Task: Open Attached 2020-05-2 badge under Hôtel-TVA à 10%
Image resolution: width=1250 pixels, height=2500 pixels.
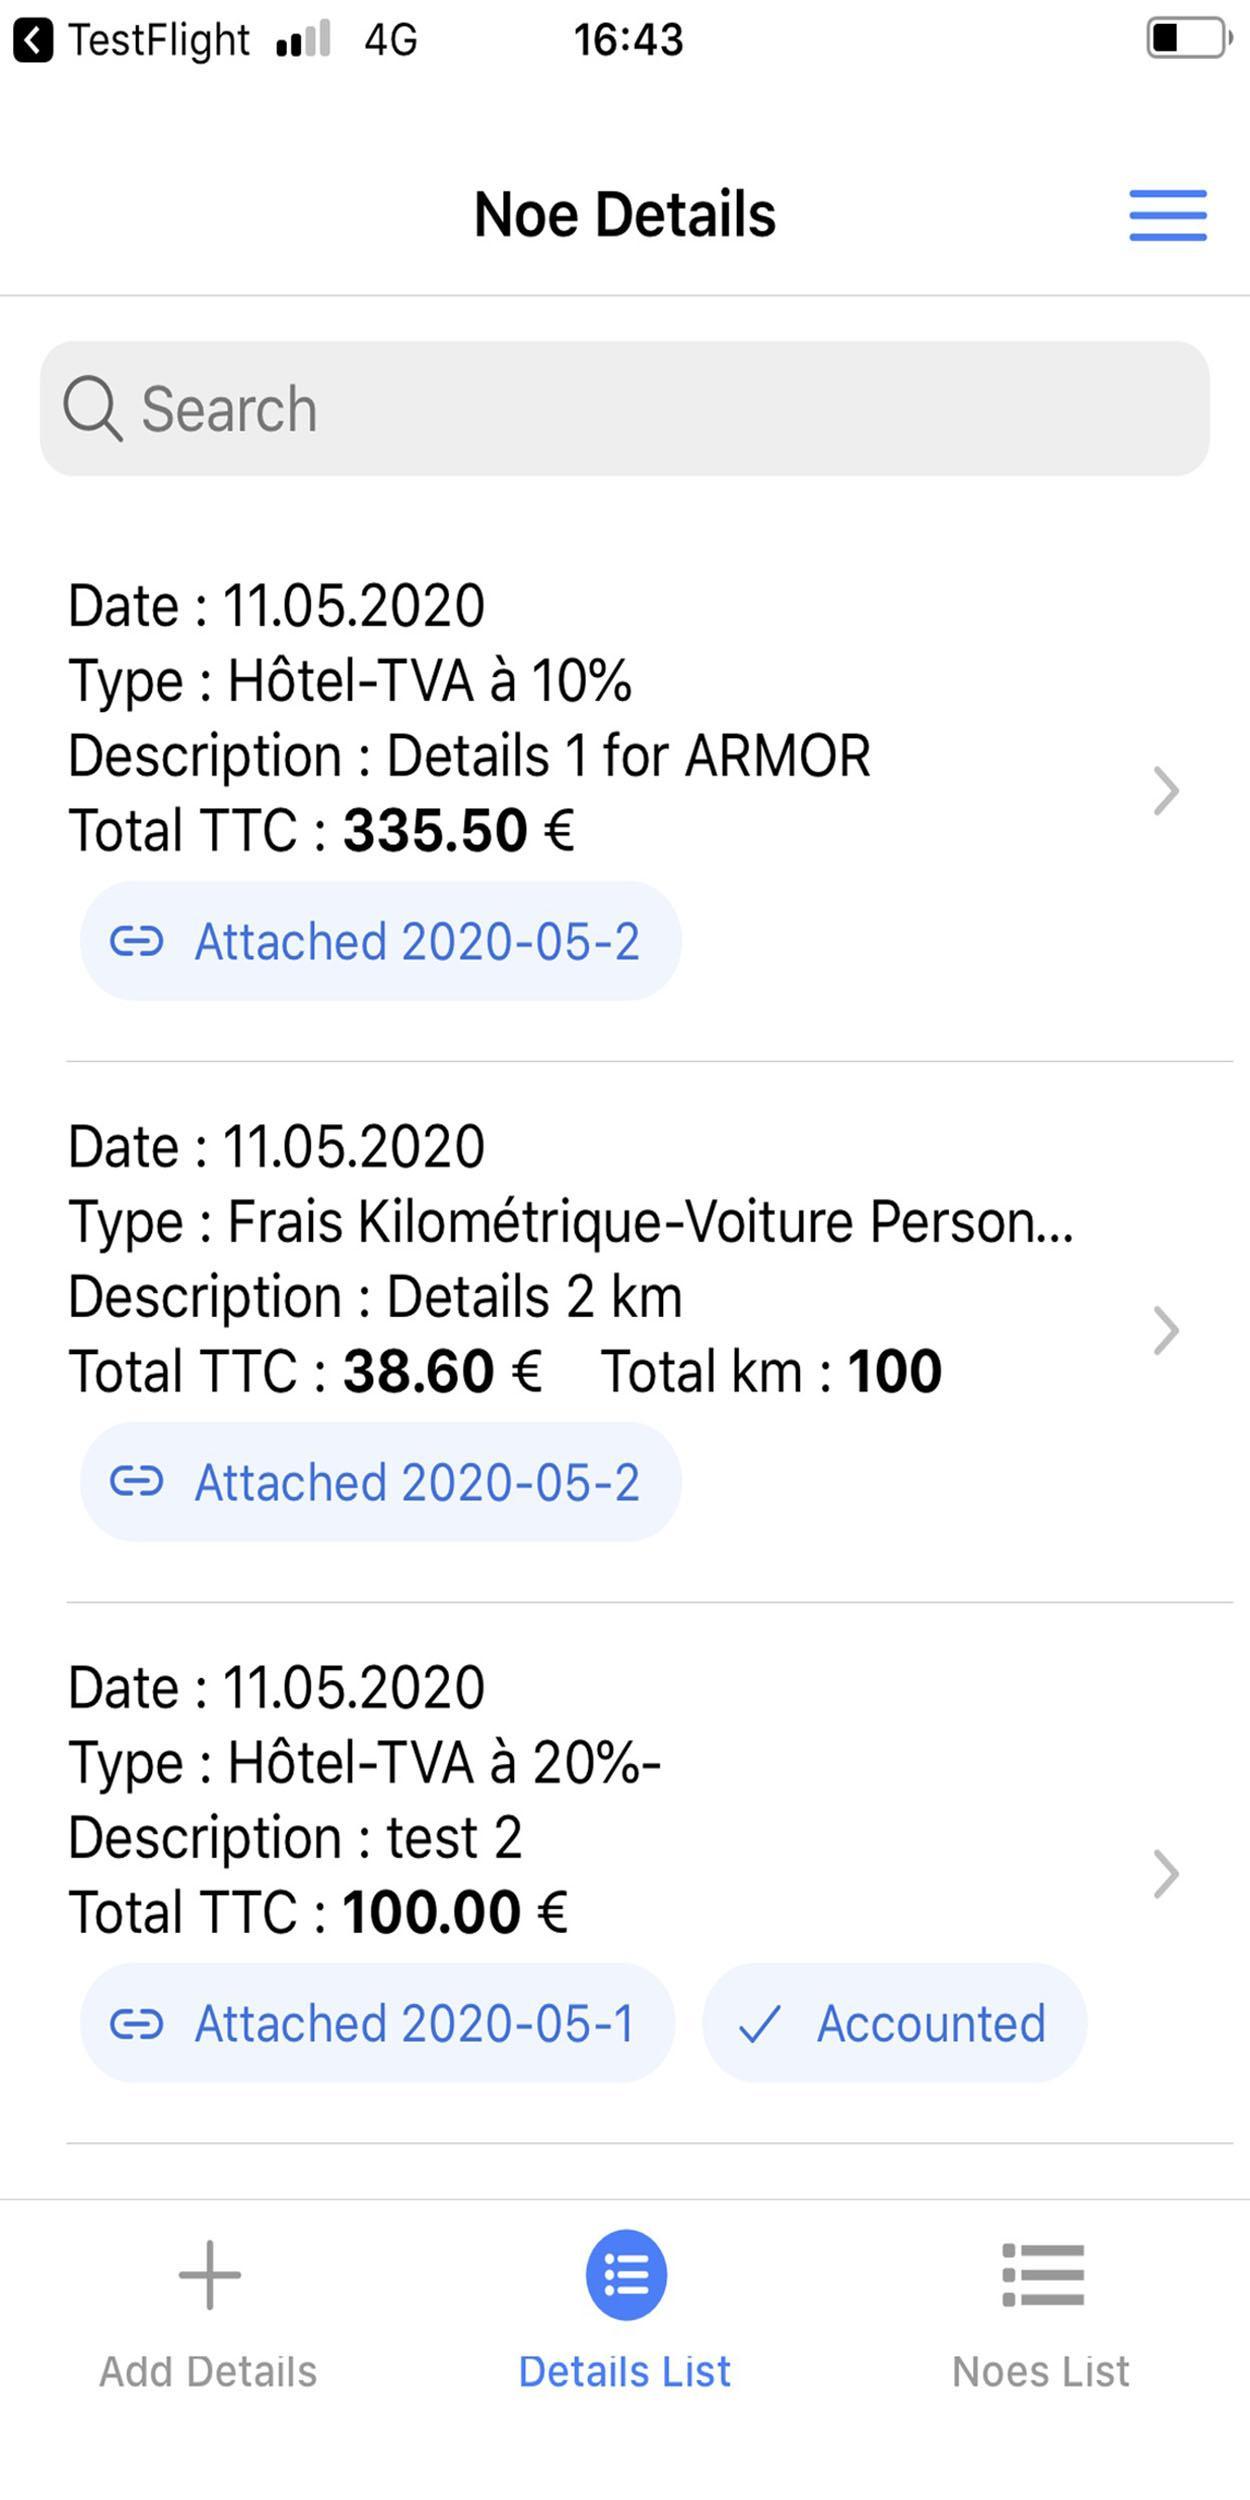Action: coord(381,941)
